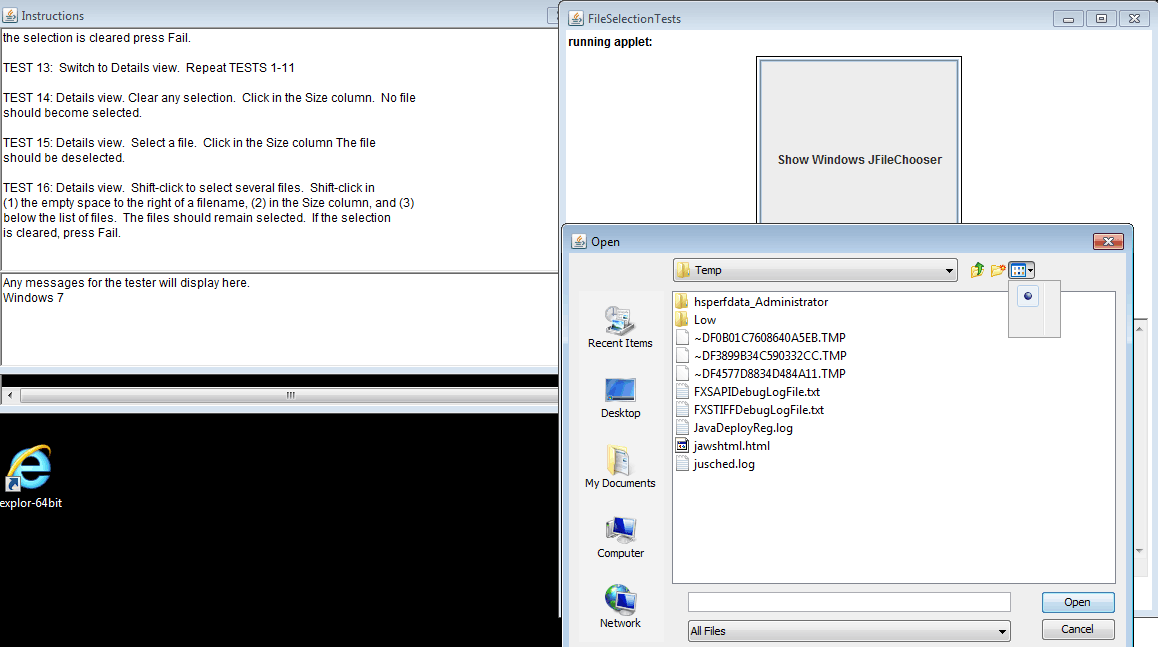This screenshot has width=1158, height=647.
Task: Select Computer in the places sidebar
Action: 620,538
